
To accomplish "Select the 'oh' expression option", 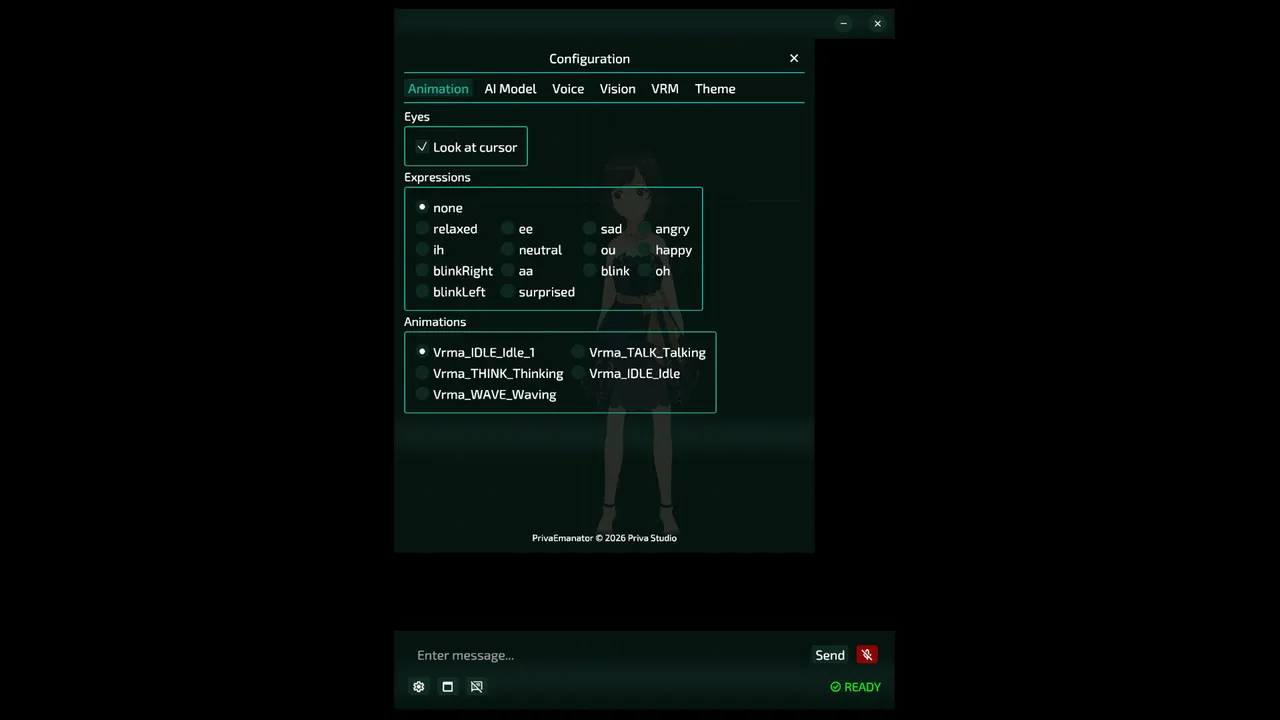I will 645,270.
